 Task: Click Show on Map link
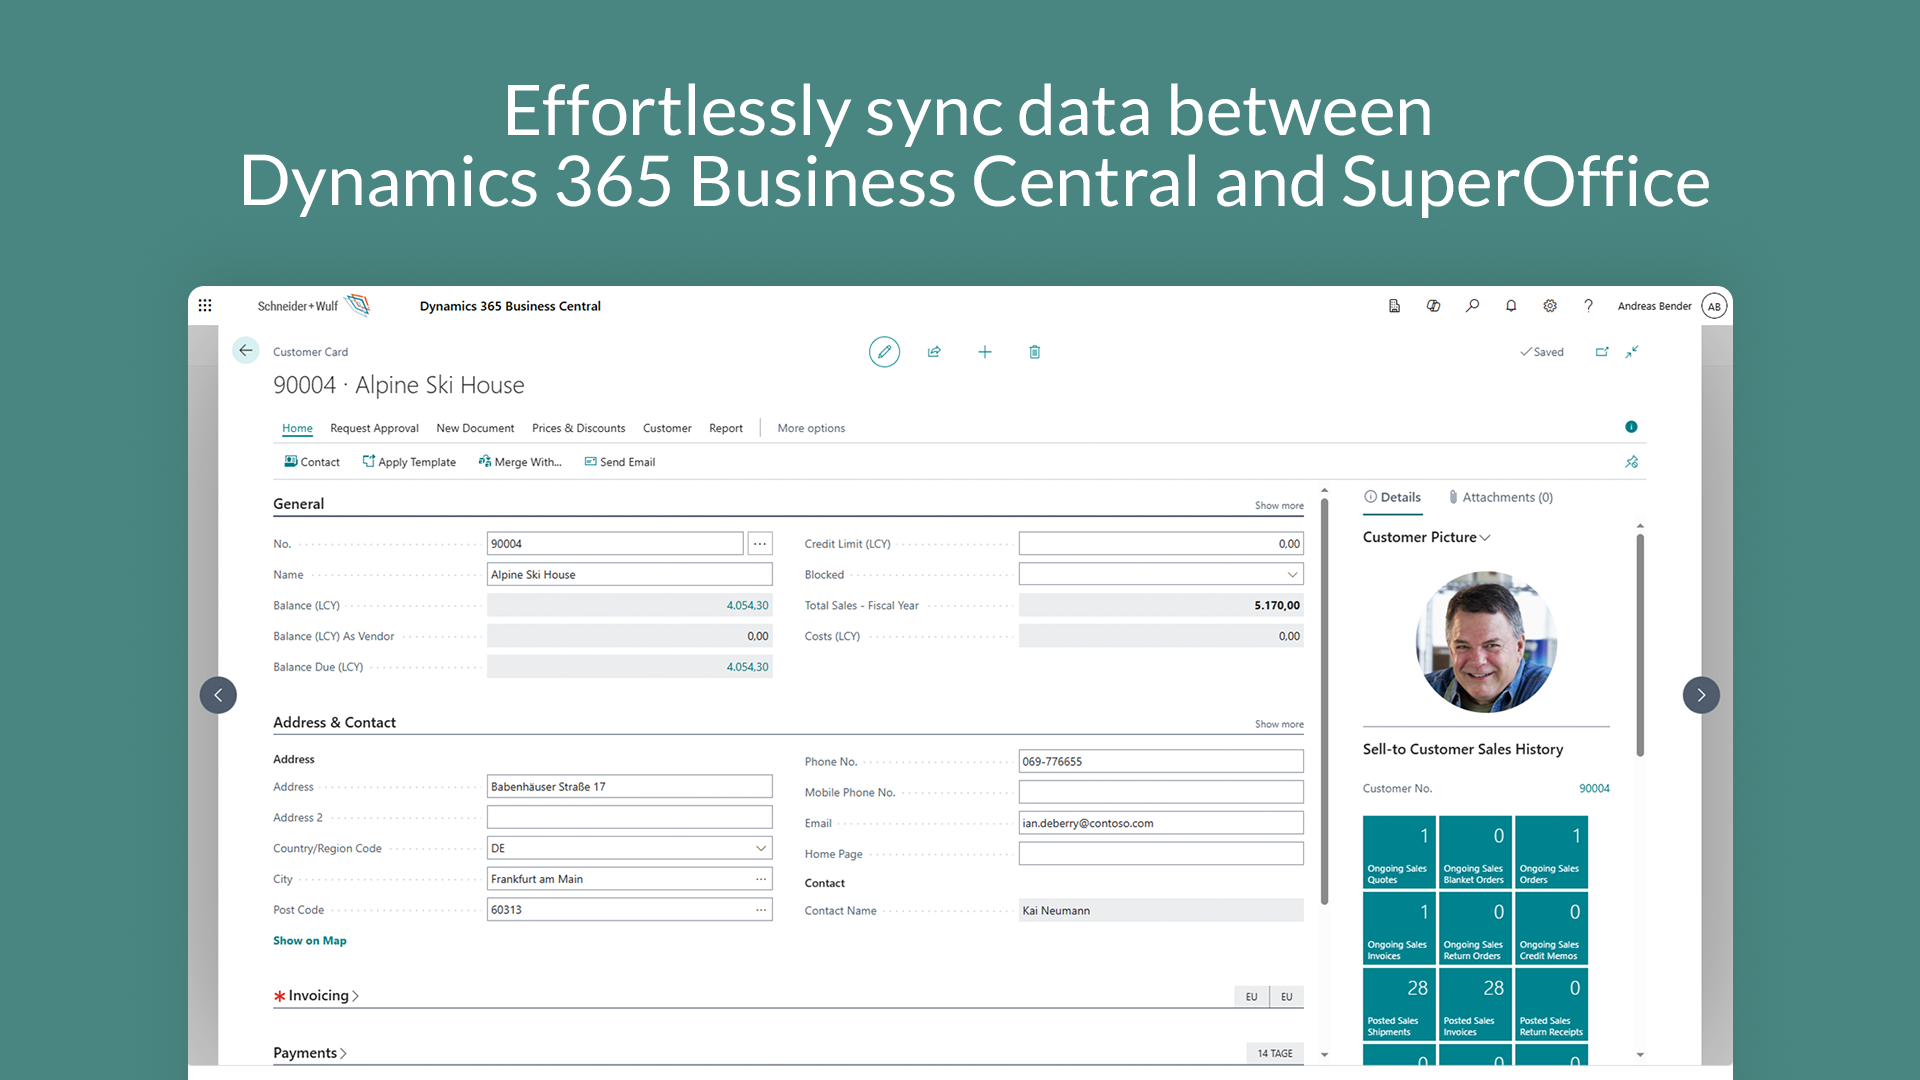(310, 941)
